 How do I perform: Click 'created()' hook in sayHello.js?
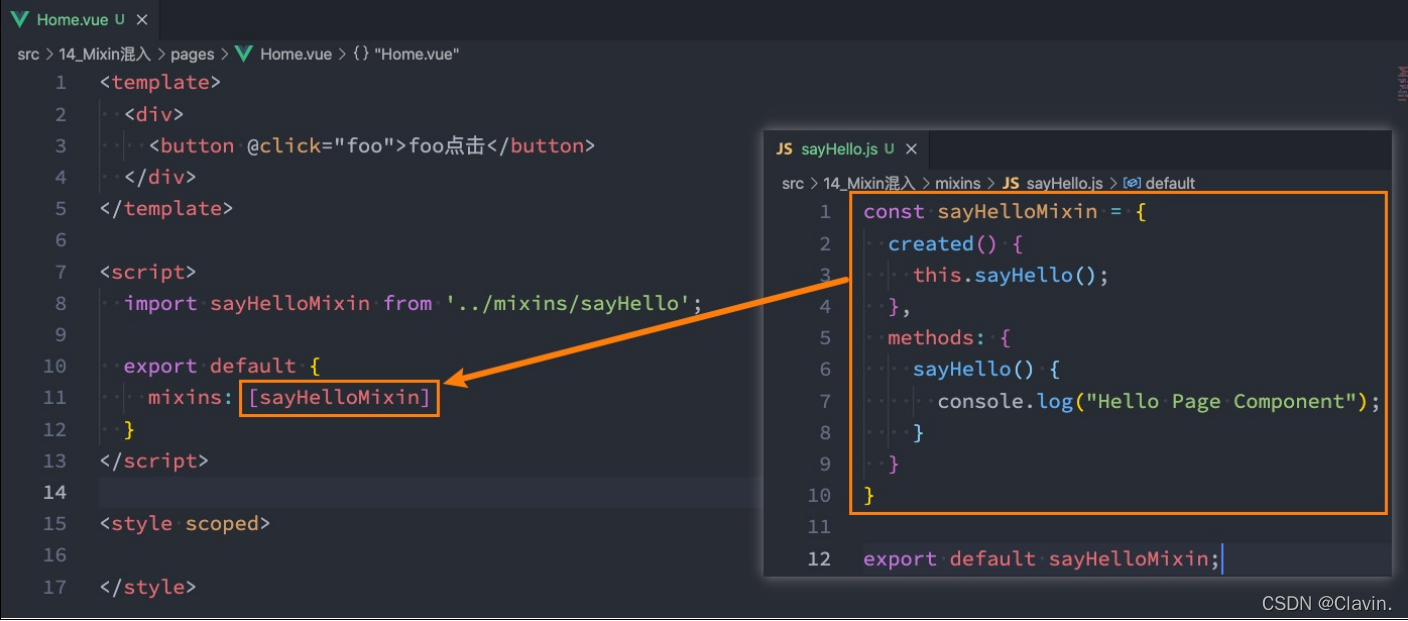pyautogui.click(x=943, y=244)
